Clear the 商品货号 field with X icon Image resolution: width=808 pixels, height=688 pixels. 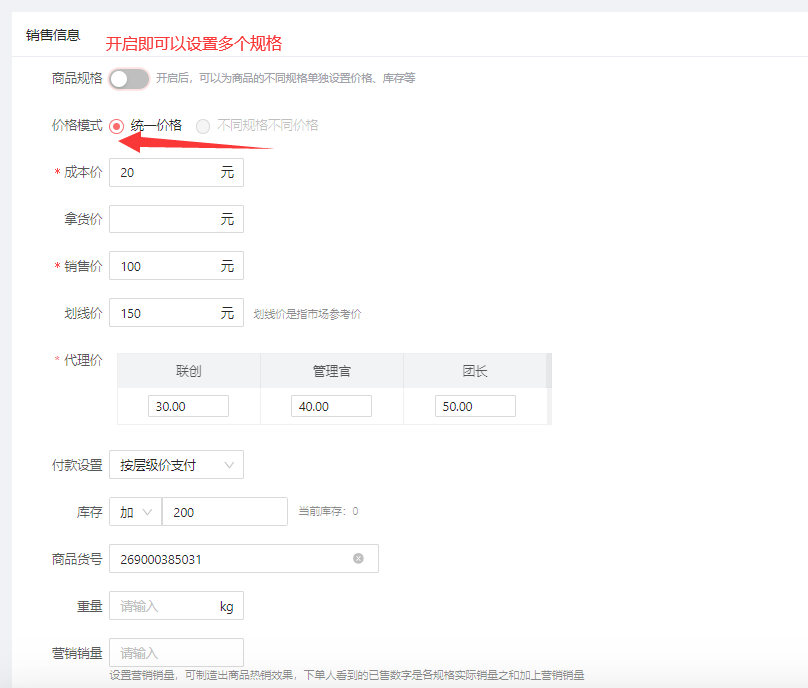tap(358, 558)
